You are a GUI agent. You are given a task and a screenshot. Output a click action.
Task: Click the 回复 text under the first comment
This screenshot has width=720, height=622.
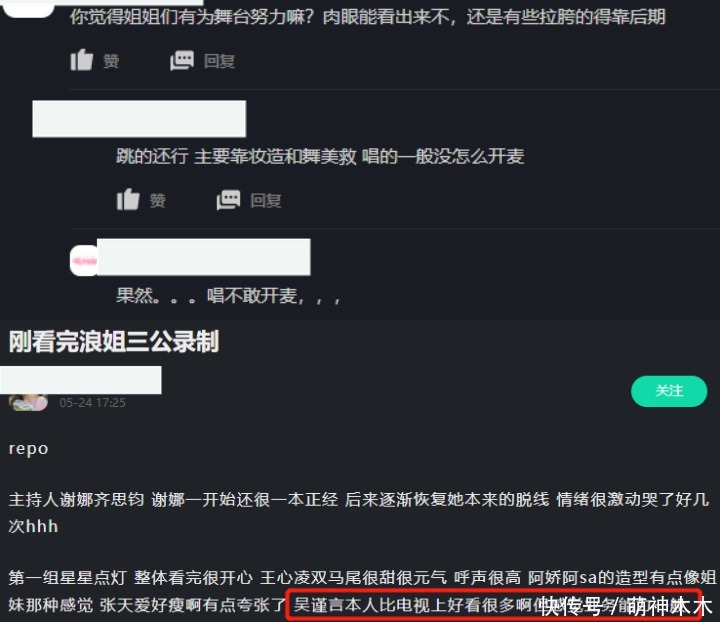point(219,61)
